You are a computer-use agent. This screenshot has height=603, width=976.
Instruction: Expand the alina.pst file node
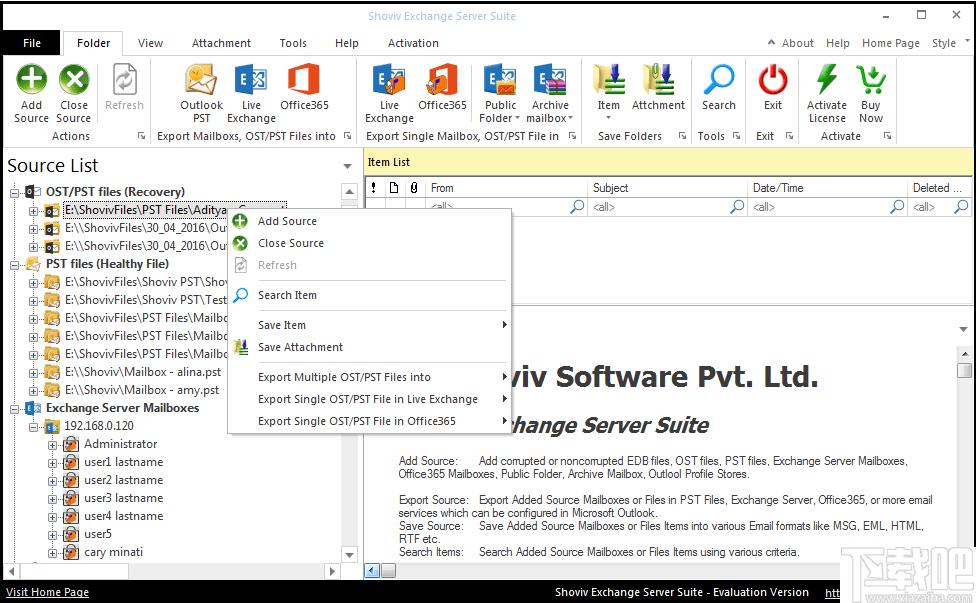[x=33, y=373]
